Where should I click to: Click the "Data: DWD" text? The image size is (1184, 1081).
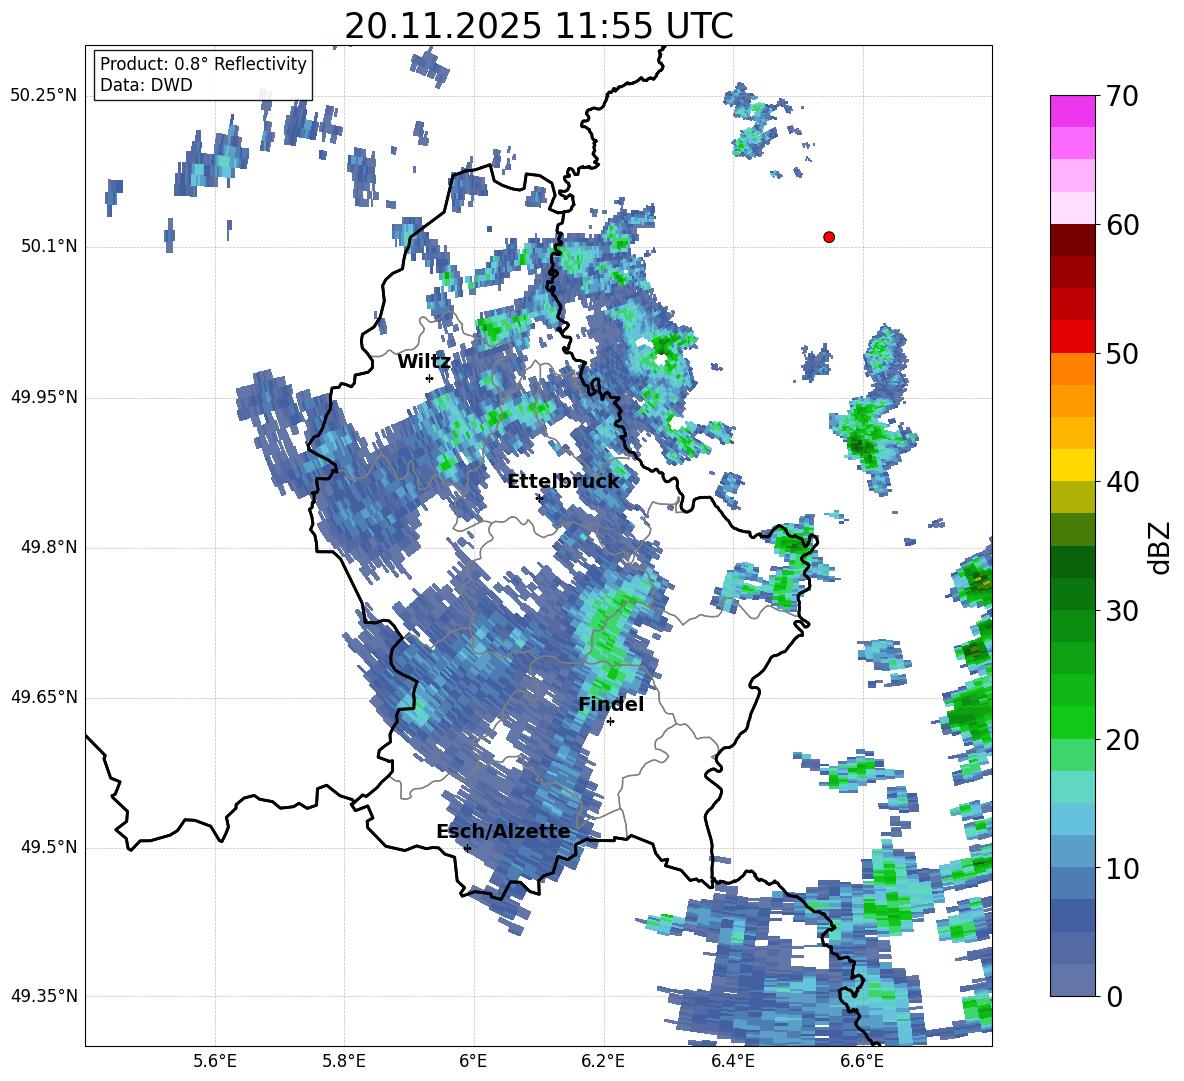(x=146, y=85)
